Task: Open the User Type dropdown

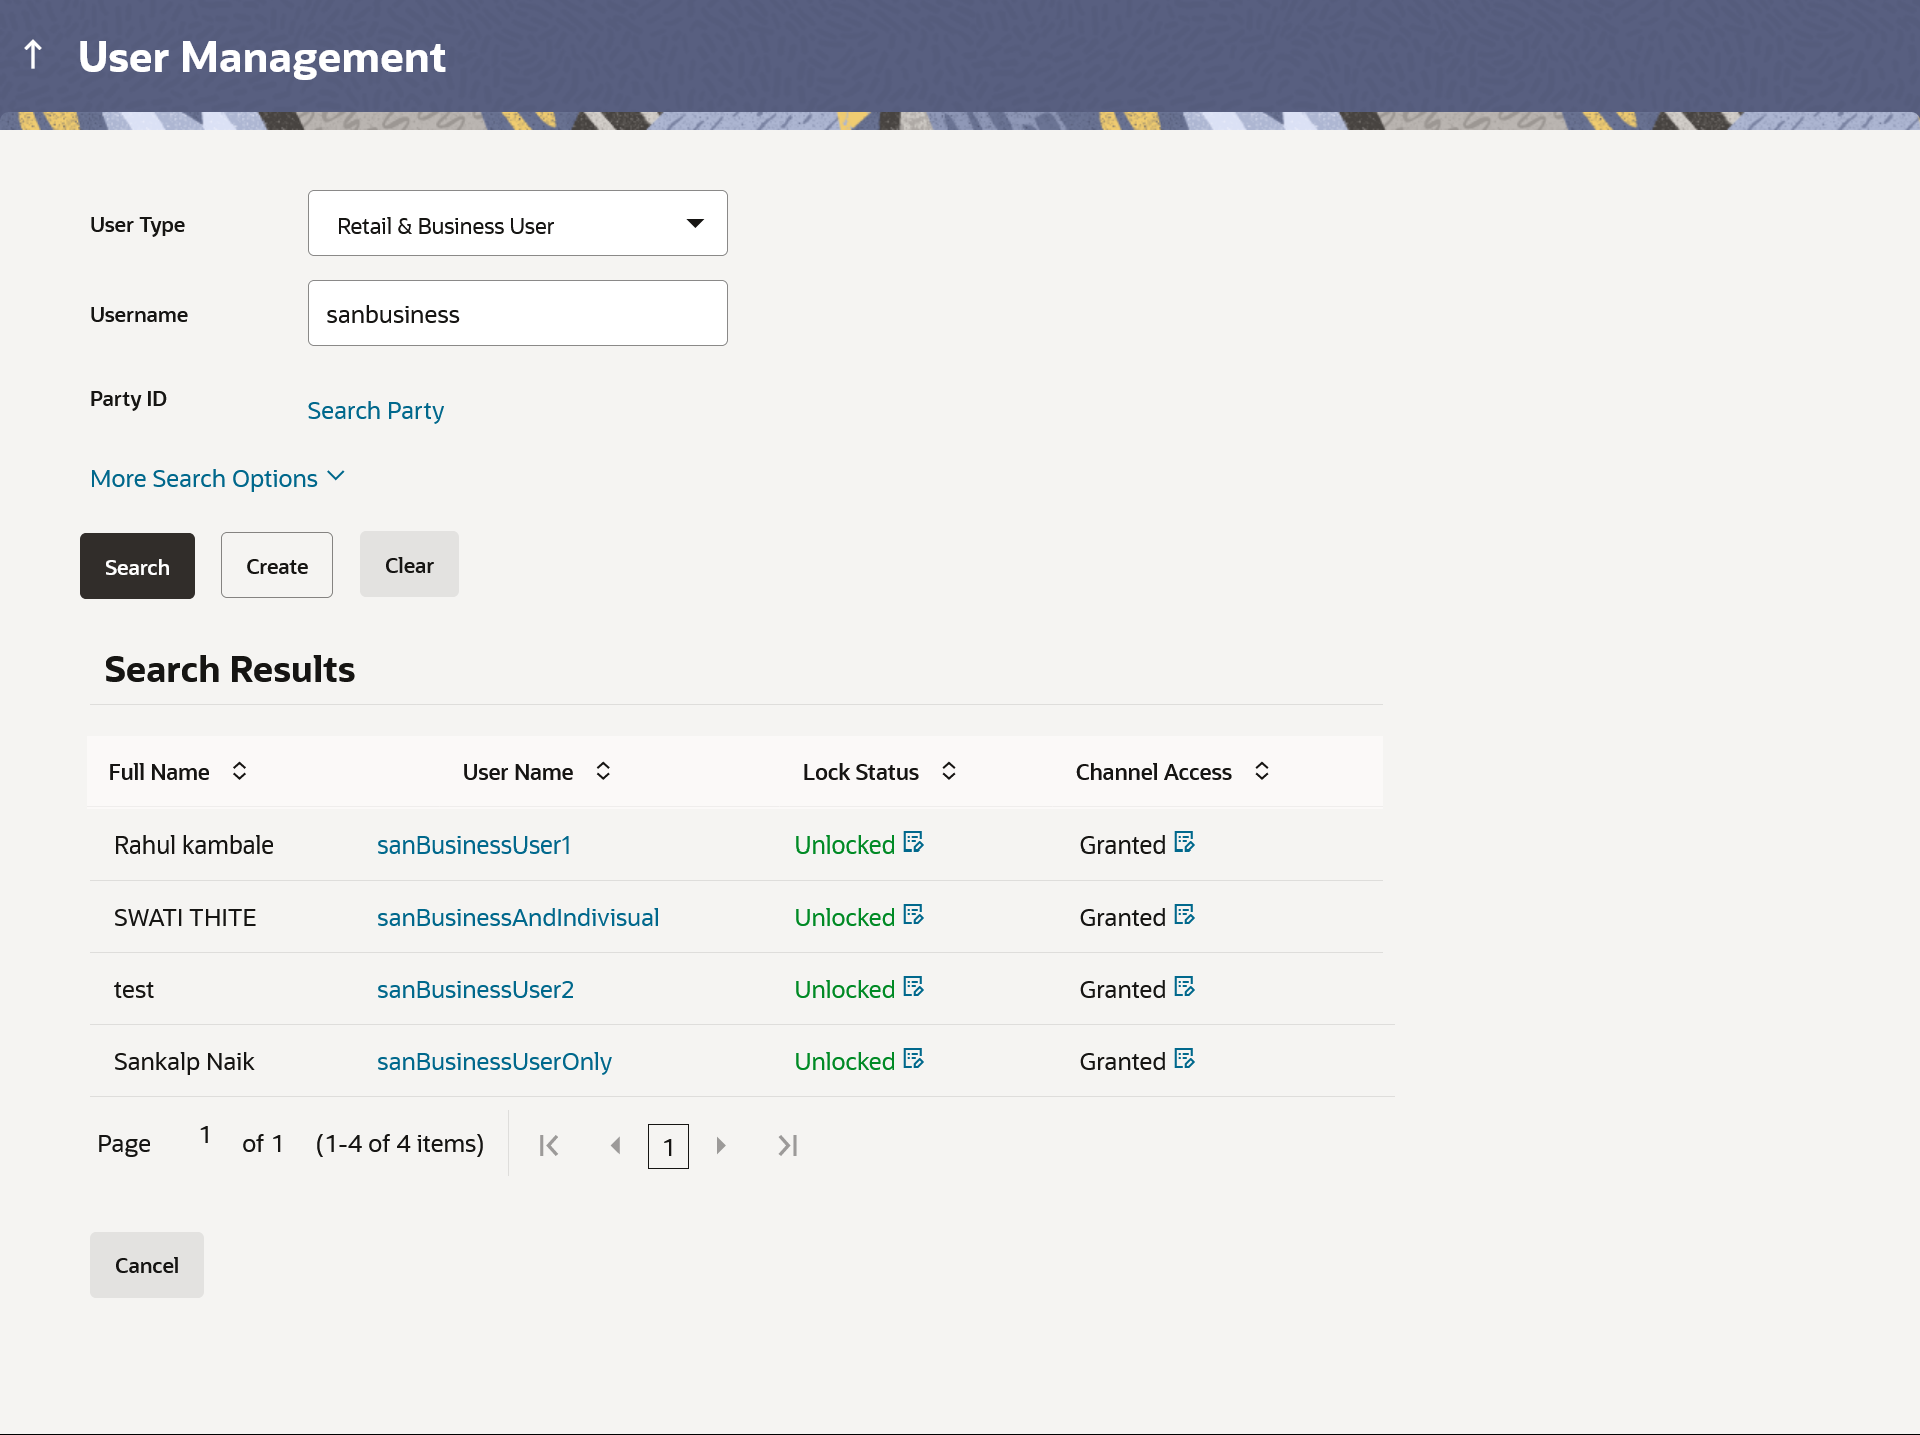Action: (517, 224)
